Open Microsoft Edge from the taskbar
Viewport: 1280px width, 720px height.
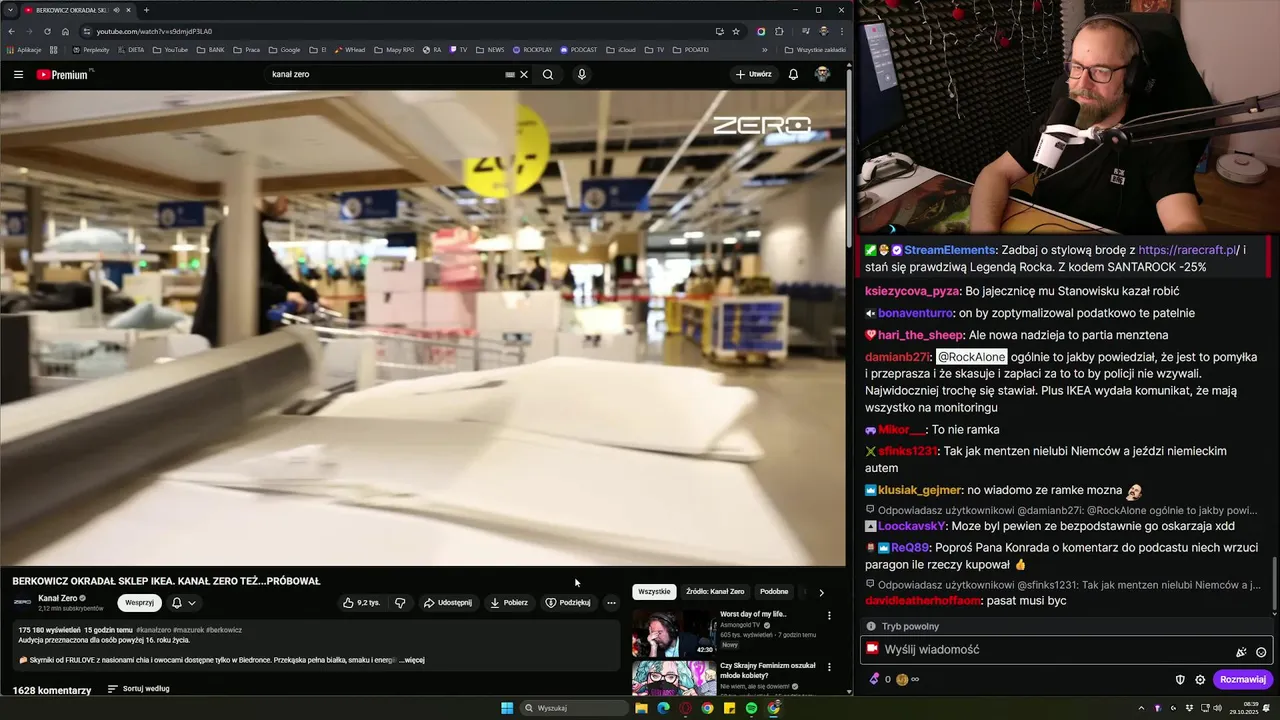663,708
